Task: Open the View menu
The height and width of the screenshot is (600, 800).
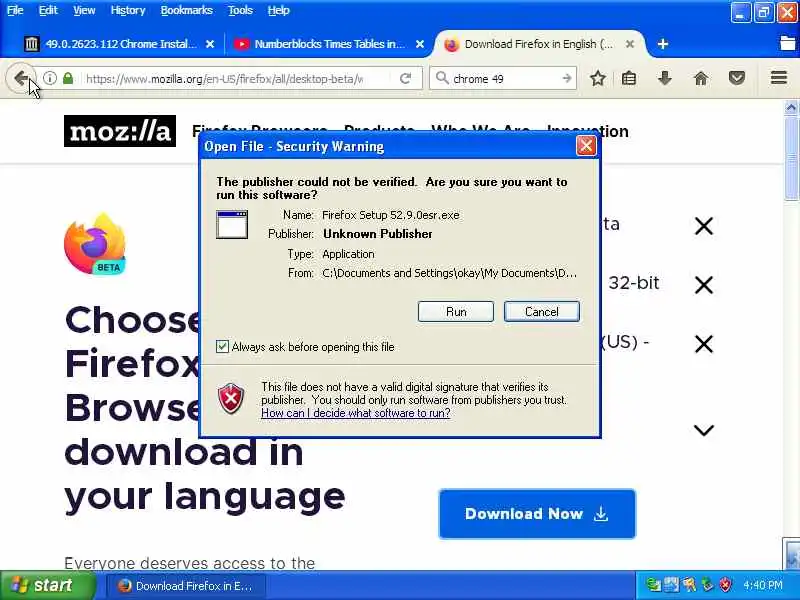Action: pos(84,10)
